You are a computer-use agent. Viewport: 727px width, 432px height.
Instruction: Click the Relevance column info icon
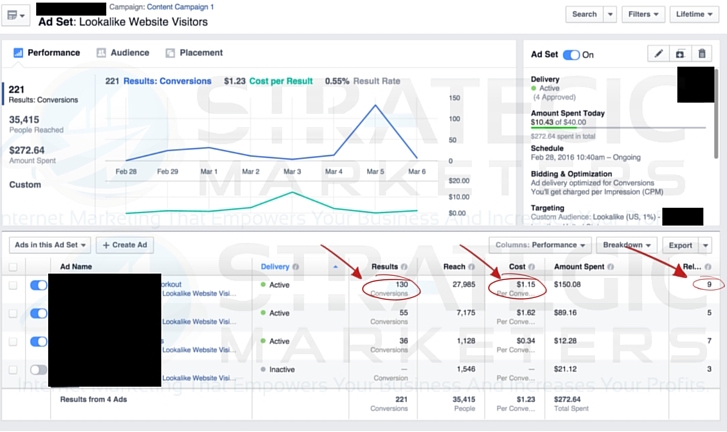pos(708,267)
